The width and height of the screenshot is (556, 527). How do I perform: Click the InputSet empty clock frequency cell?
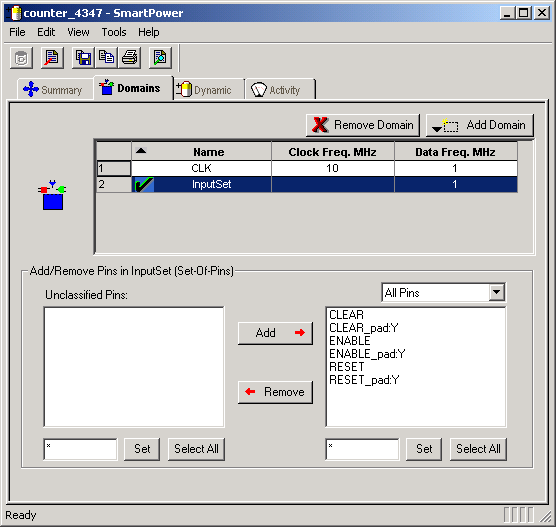tap(333, 184)
